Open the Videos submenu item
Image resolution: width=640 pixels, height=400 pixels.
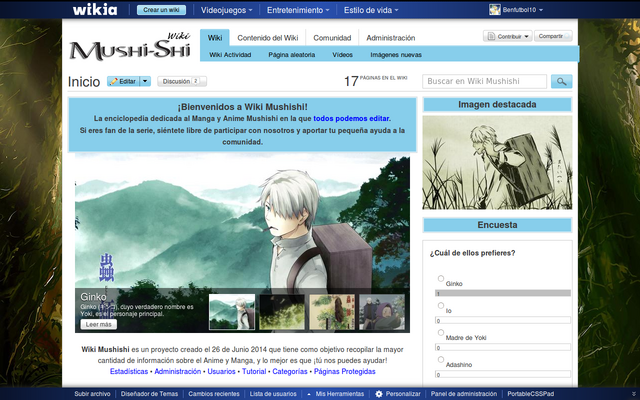click(342, 55)
